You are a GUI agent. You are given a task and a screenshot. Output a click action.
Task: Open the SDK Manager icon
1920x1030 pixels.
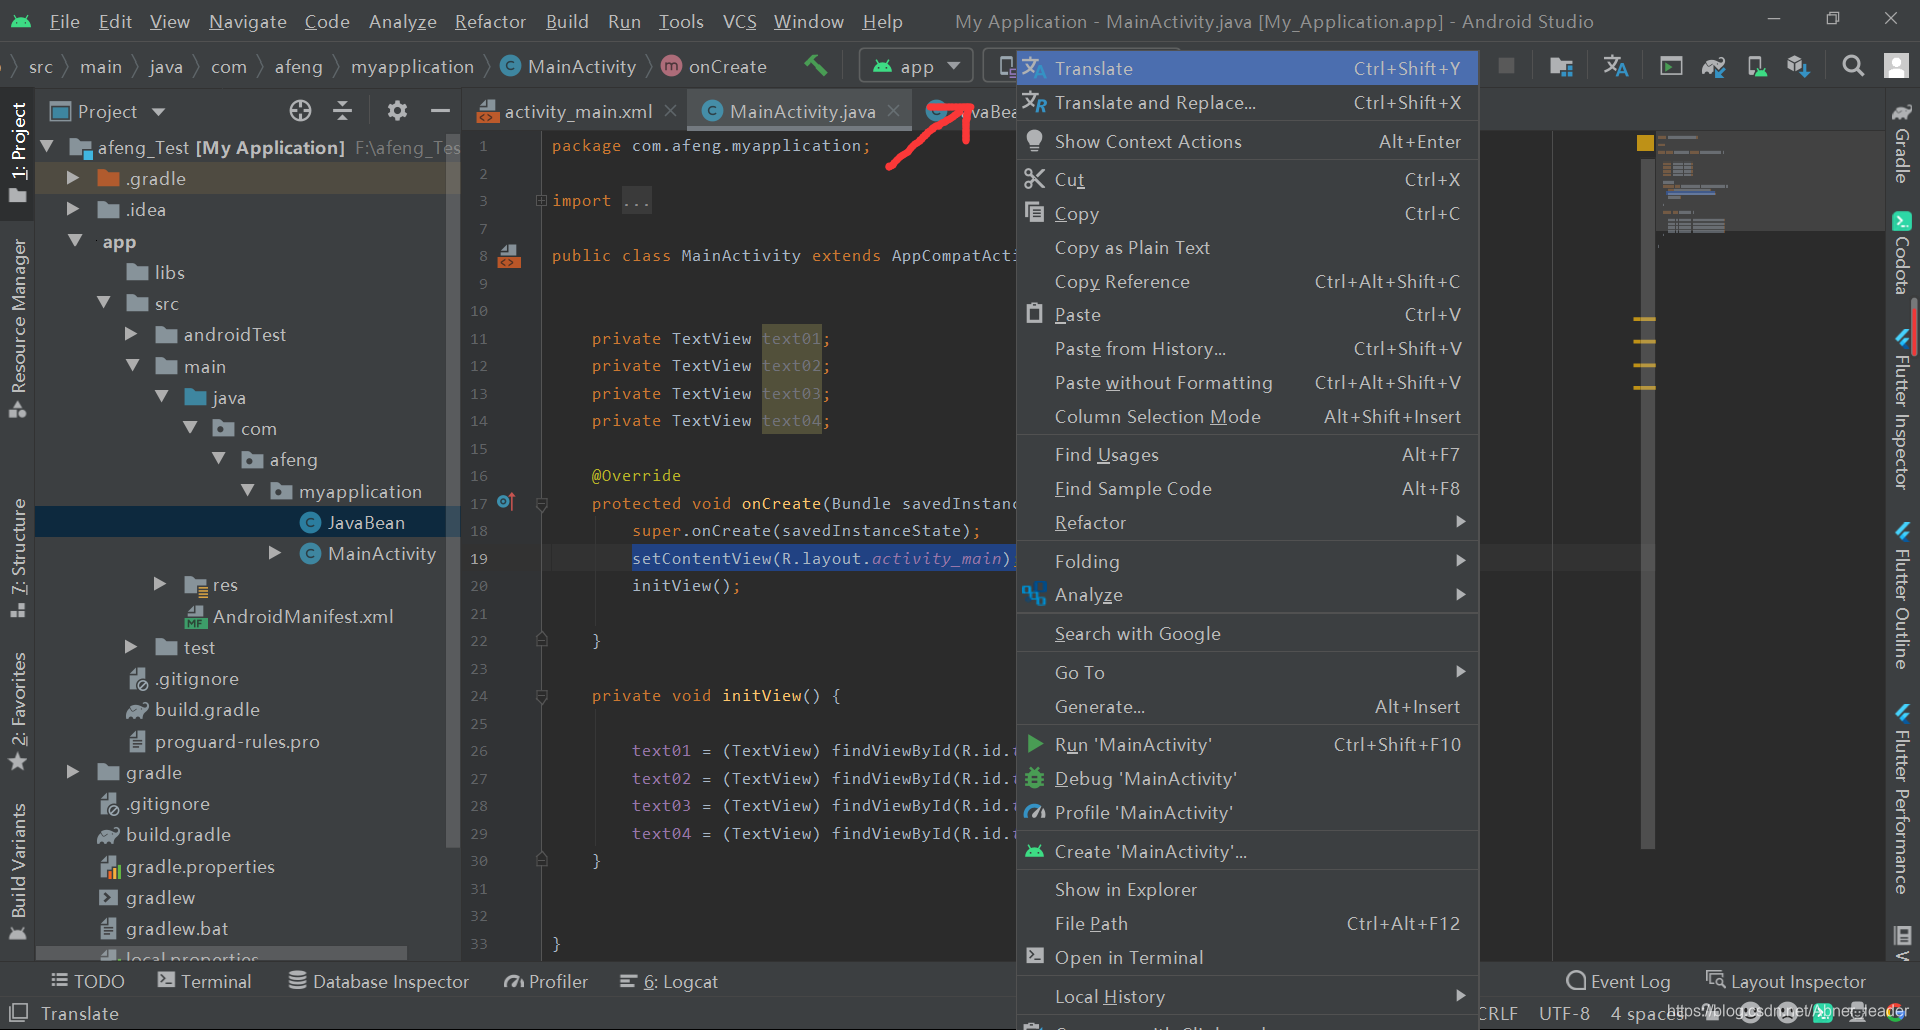point(1798,66)
